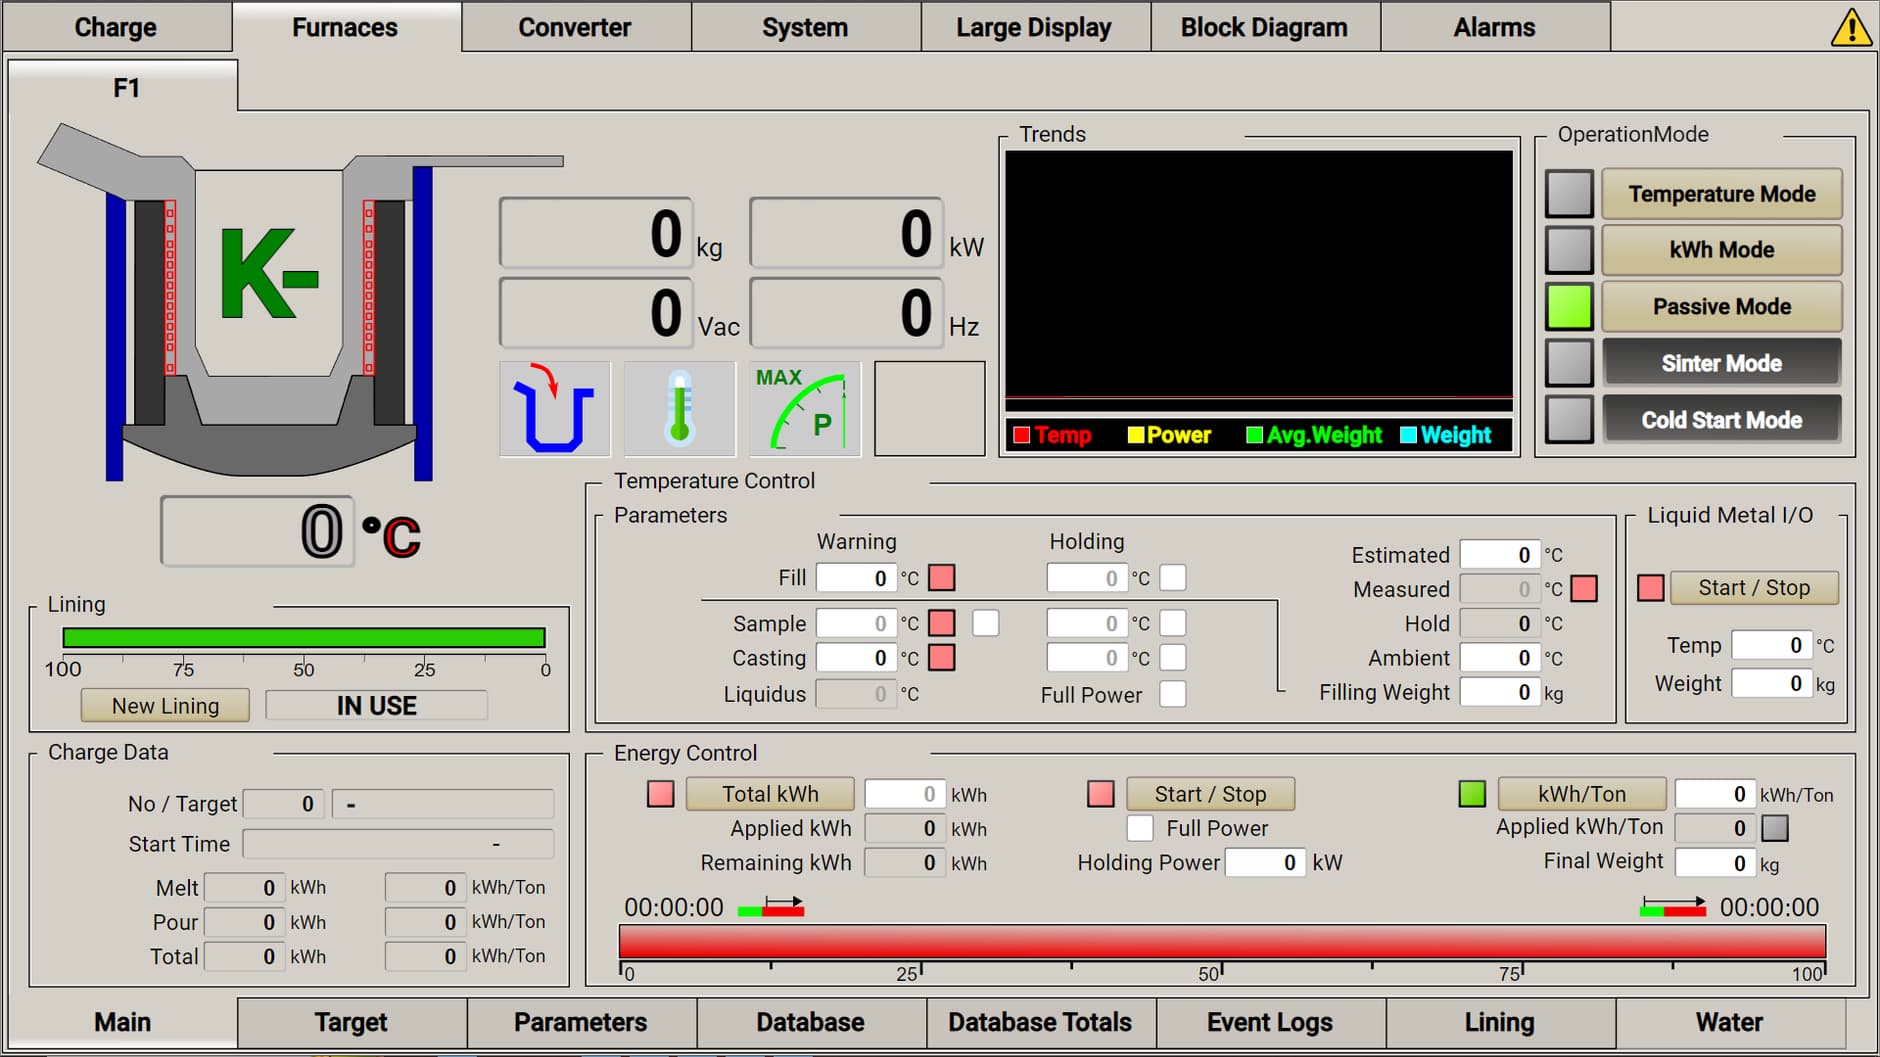This screenshot has width=1880, height=1057.
Task: Click the Holding Power kW input field
Action: point(1265,862)
